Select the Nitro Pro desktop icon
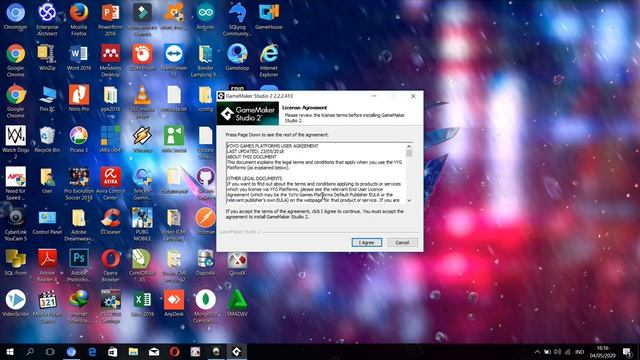The width and height of the screenshot is (640, 360). pos(79,99)
